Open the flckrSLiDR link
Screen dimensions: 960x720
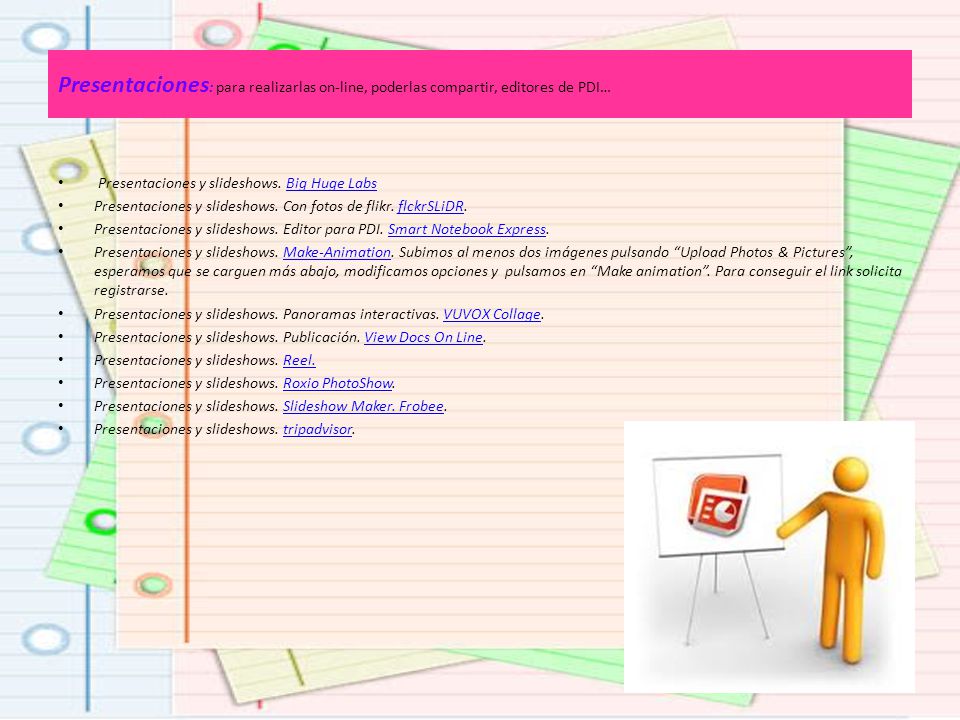pos(430,206)
